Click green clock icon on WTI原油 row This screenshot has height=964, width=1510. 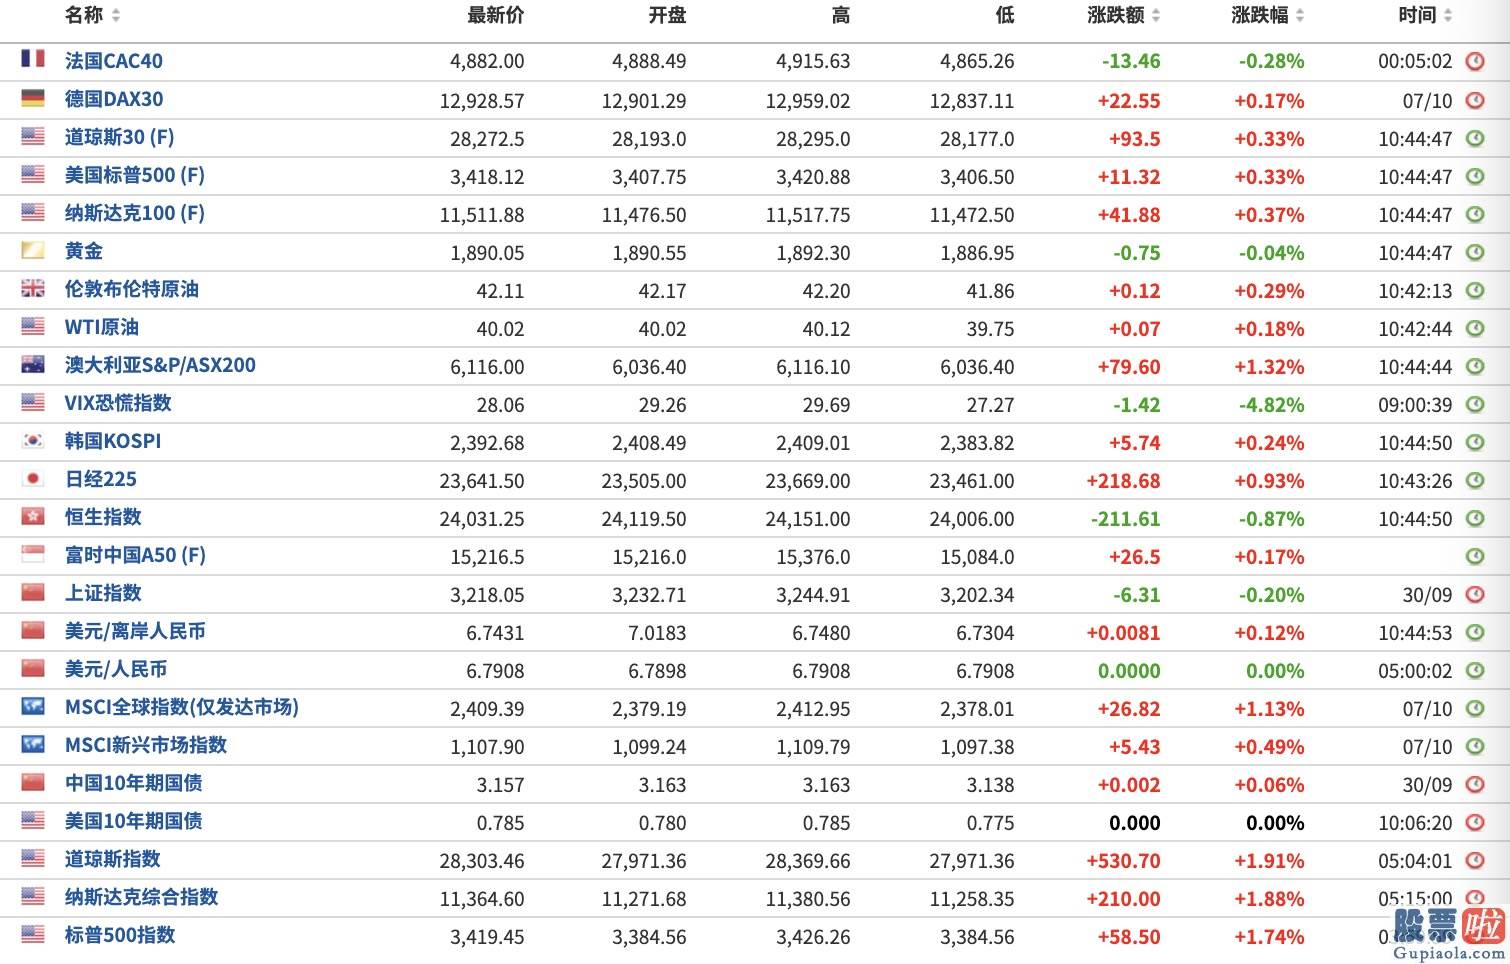(x=1475, y=328)
